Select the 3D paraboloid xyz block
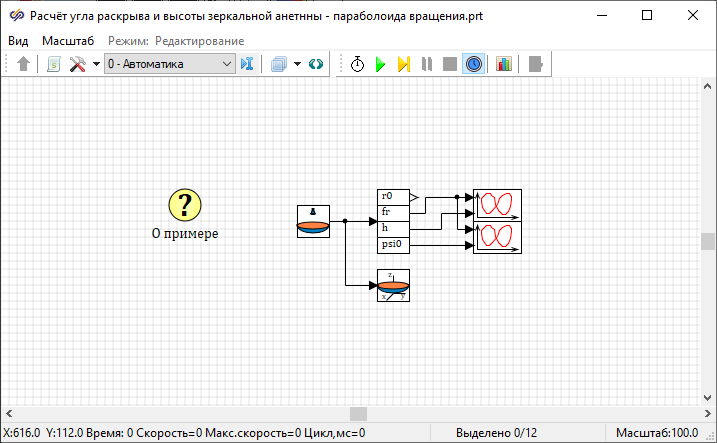717x443 pixels. pos(393,286)
